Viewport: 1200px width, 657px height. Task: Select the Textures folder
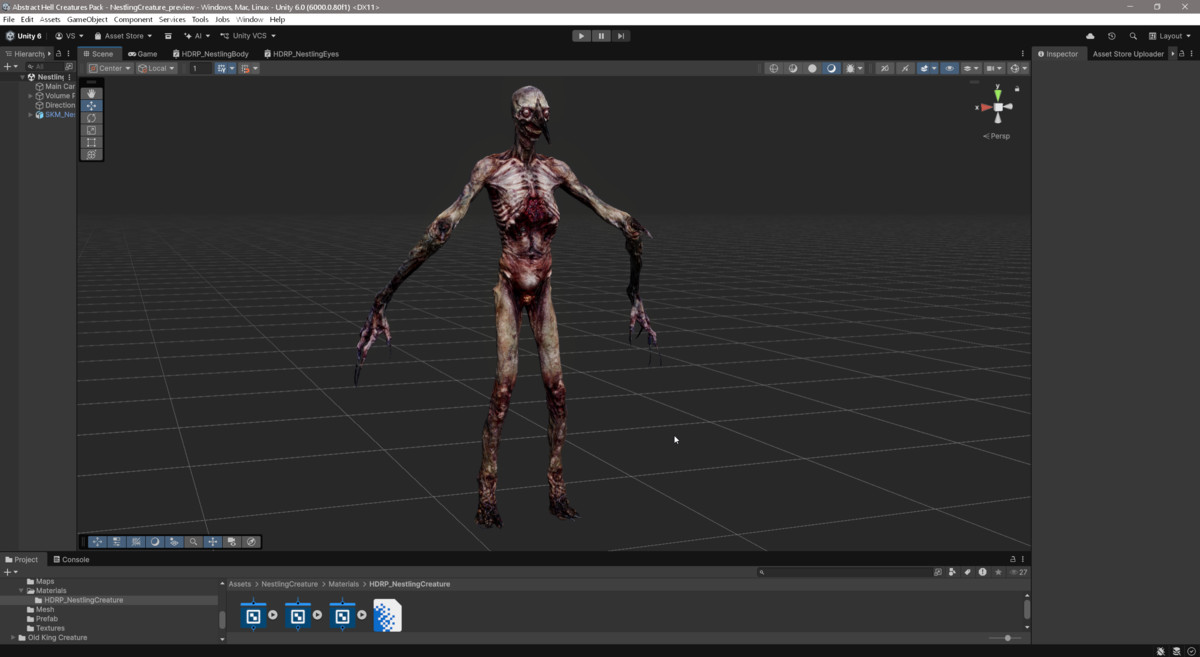45,628
